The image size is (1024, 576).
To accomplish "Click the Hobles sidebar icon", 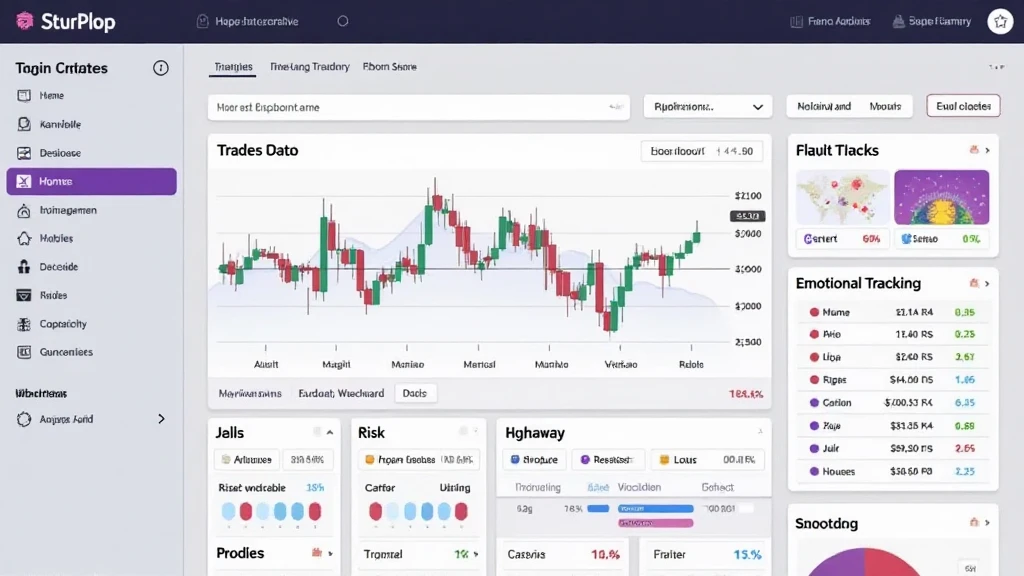I will pyautogui.click(x=24, y=238).
